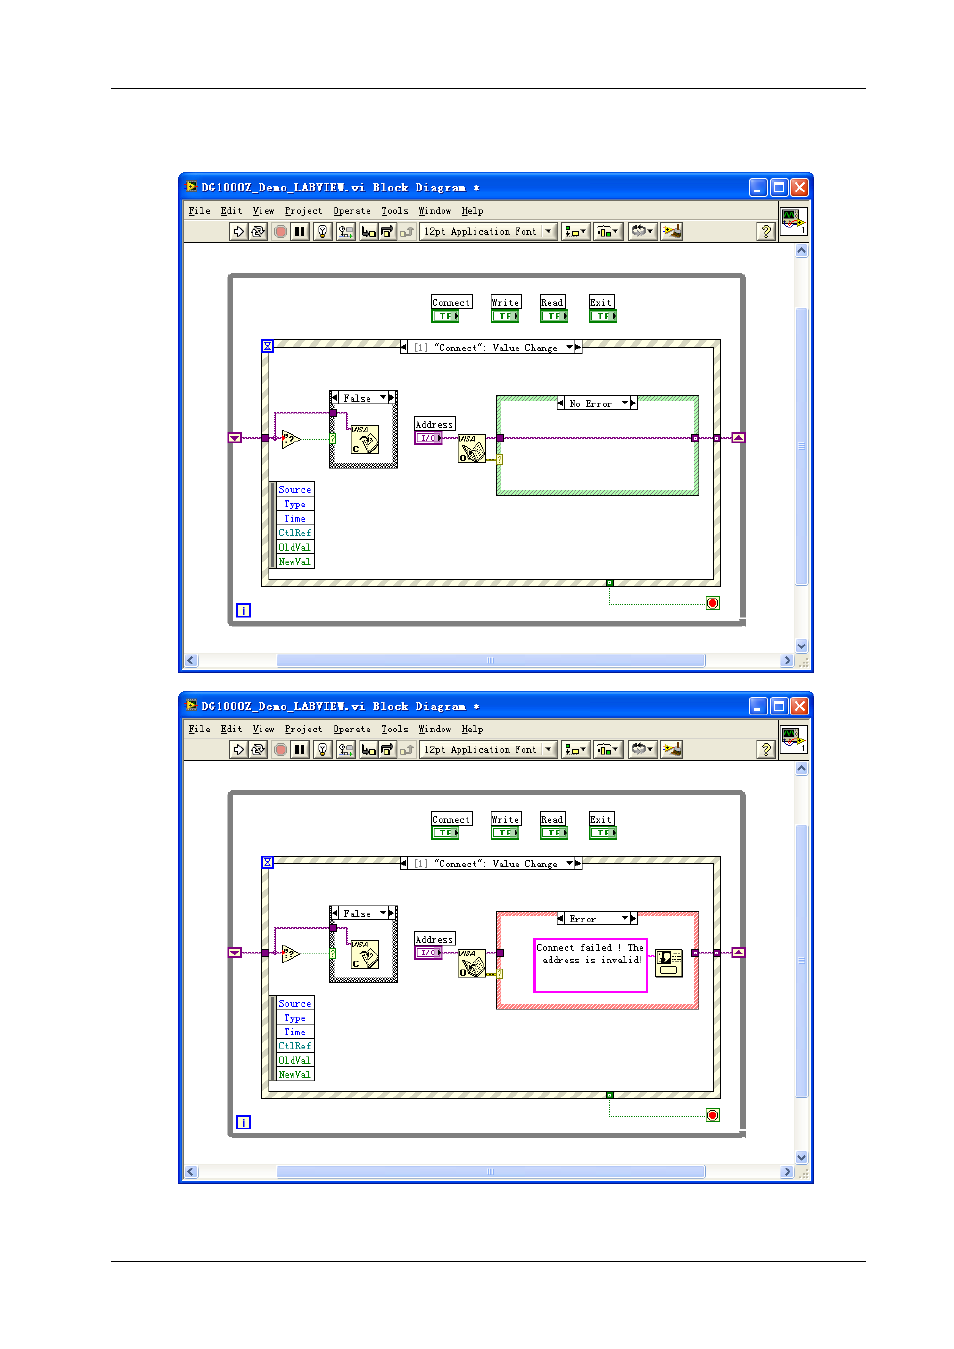954x1349 pixels.
Task: Open the Align Objects dropdown in the top window
Action: coord(575,231)
